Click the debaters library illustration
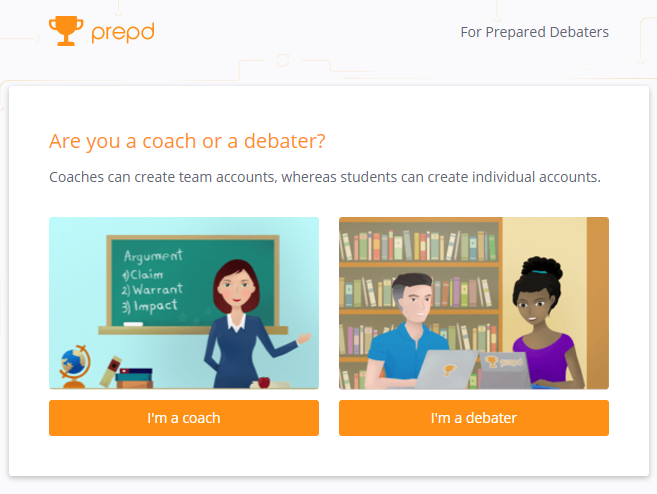This screenshot has height=494, width=657. (x=474, y=303)
